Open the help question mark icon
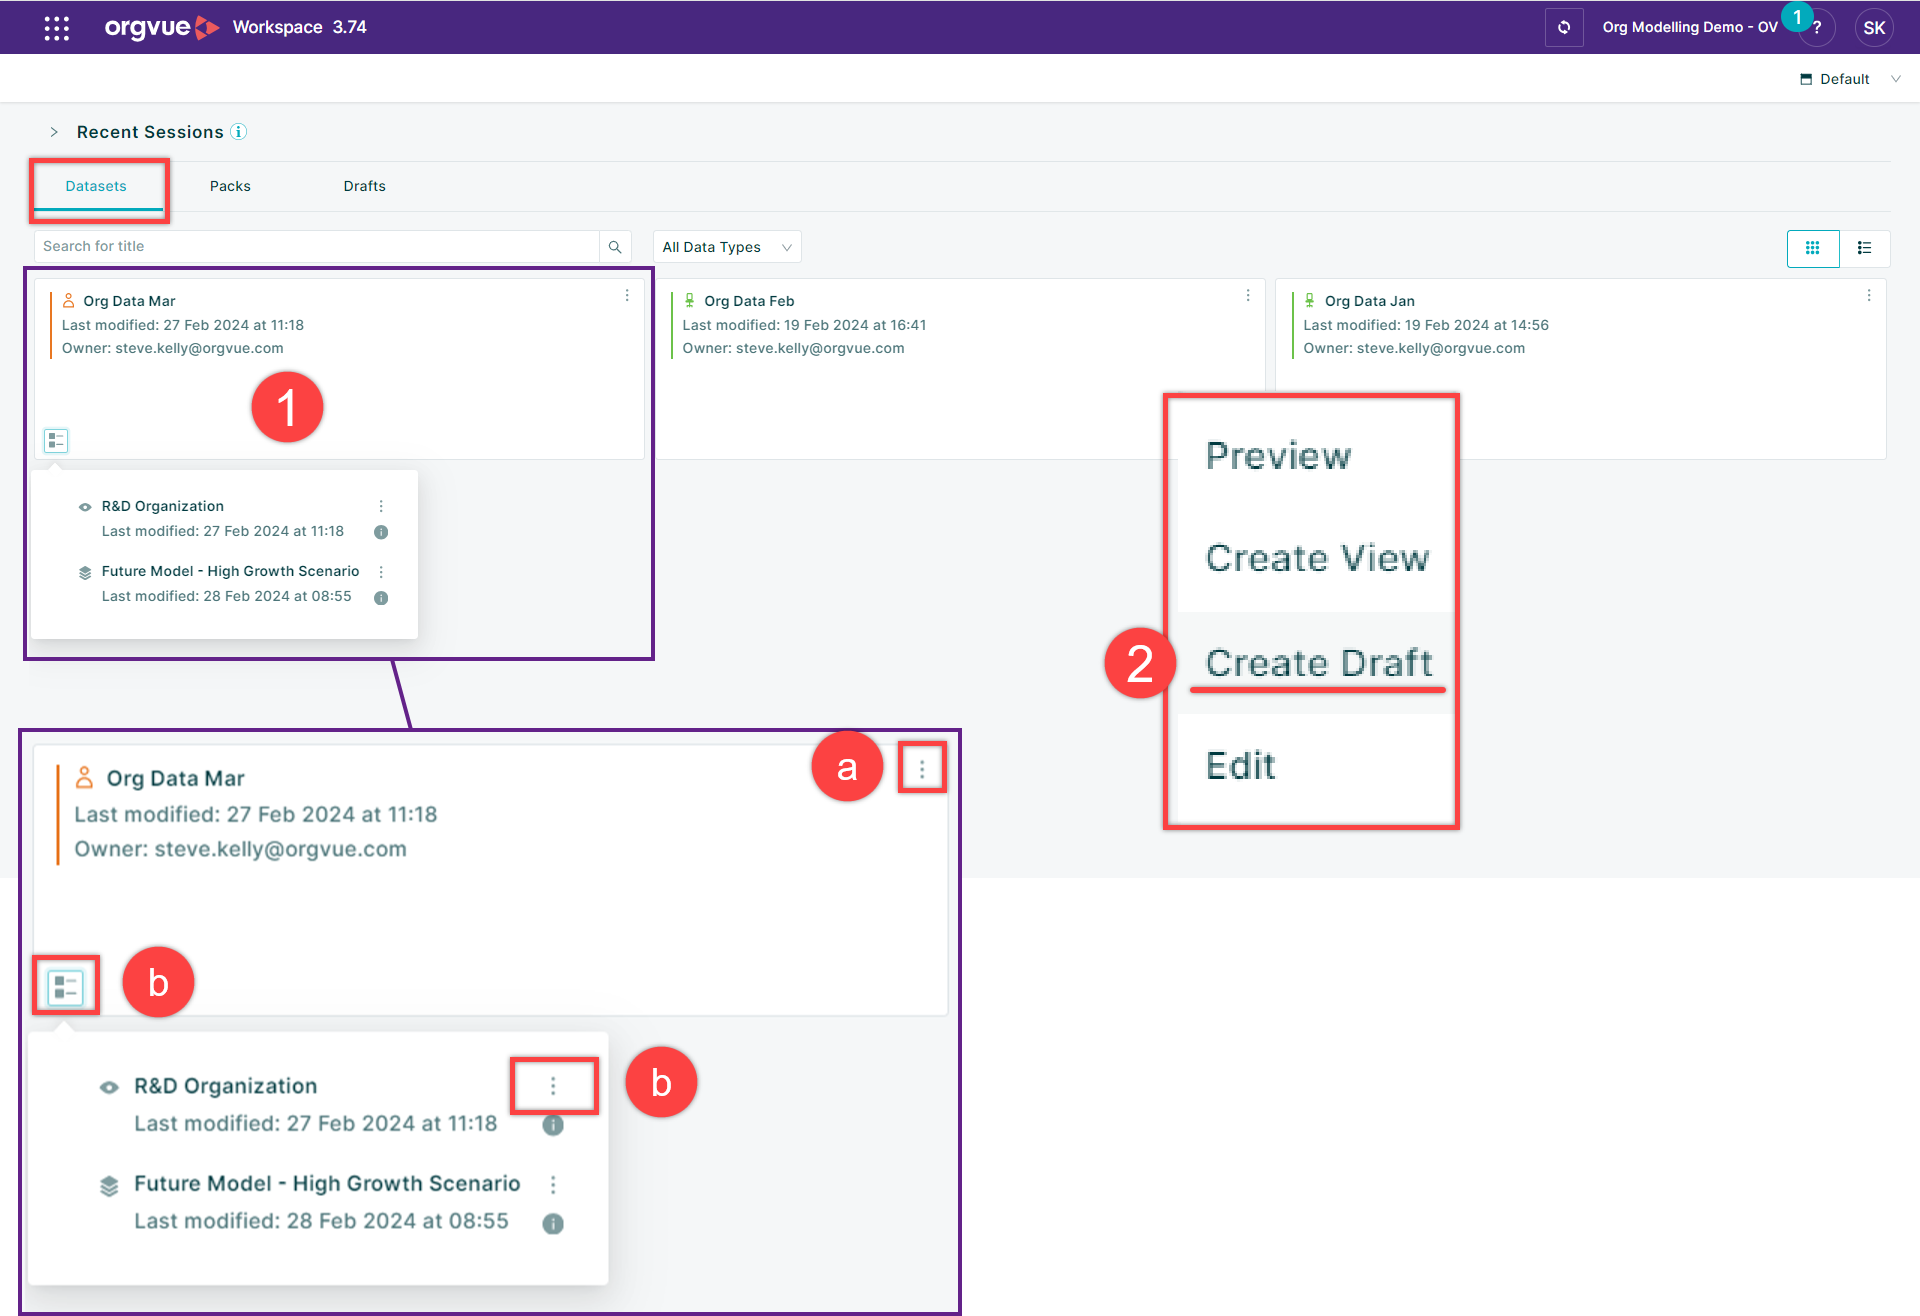 pyautogui.click(x=1817, y=28)
